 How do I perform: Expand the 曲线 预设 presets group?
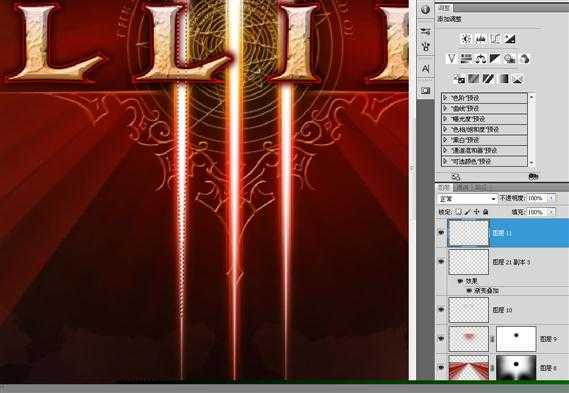tap(445, 108)
